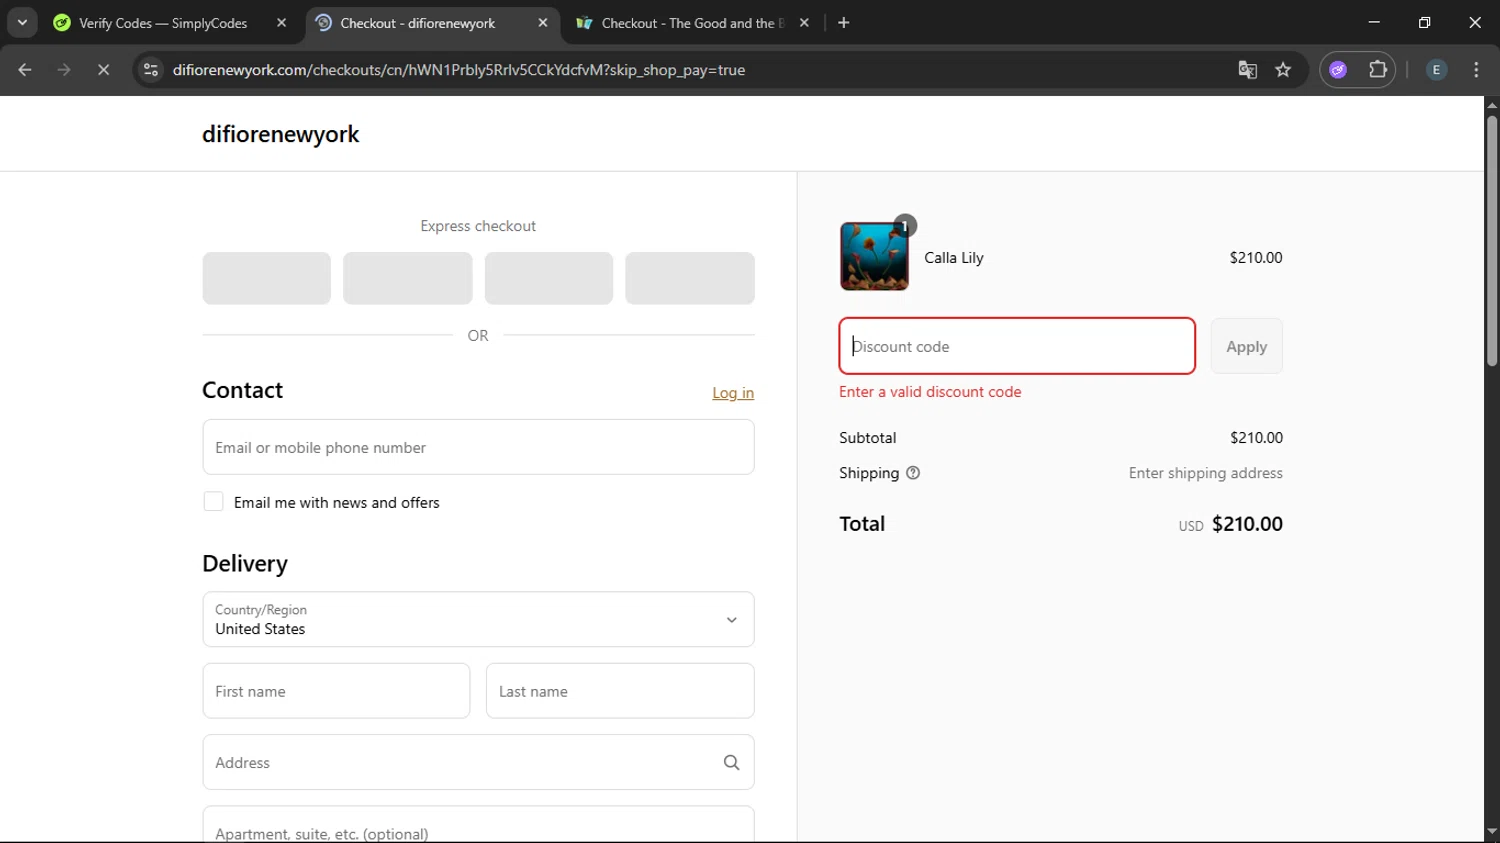Restore down the browser window
The height and width of the screenshot is (843, 1500).
[1424, 22]
